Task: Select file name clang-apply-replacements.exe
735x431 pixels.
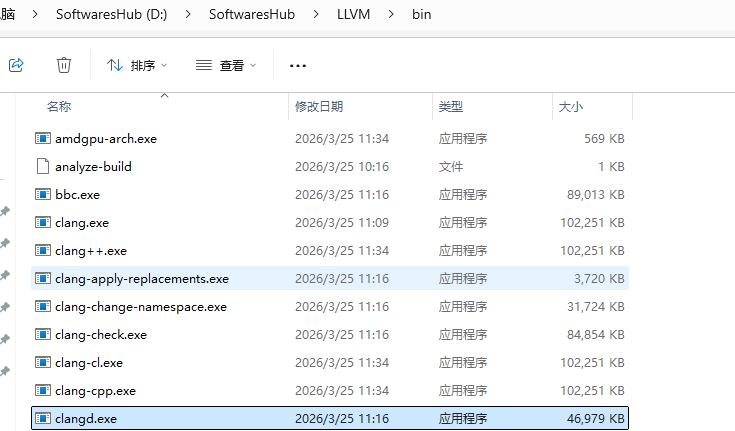Action: (x=142, y=279)
